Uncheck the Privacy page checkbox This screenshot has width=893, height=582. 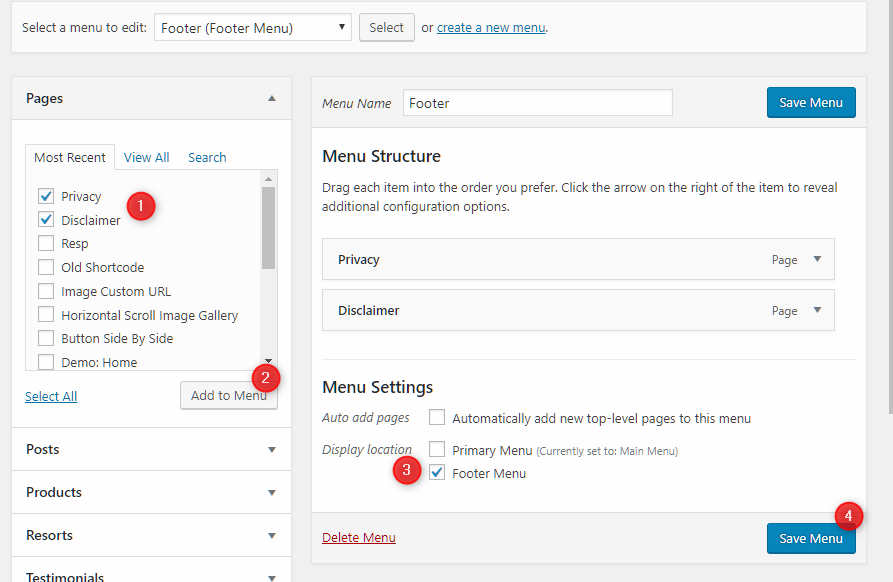pyautogui.click(x=46, y=196)
